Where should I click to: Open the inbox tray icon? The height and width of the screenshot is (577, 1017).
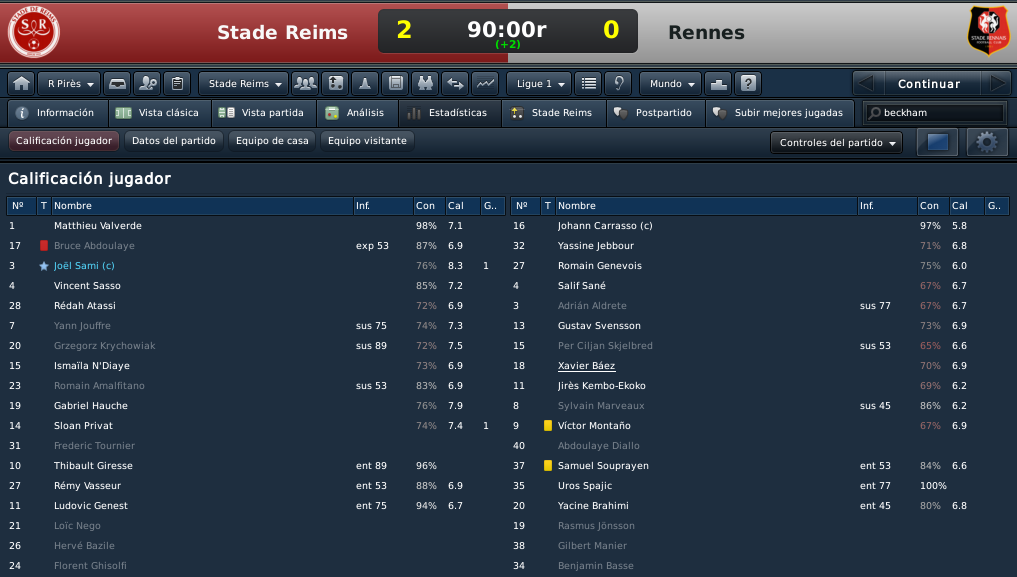coord(117,84)
